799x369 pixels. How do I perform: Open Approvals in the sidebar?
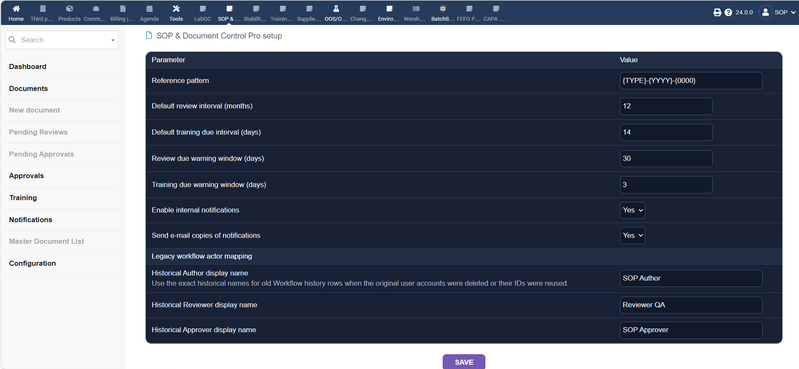click(x=26, y=176)
